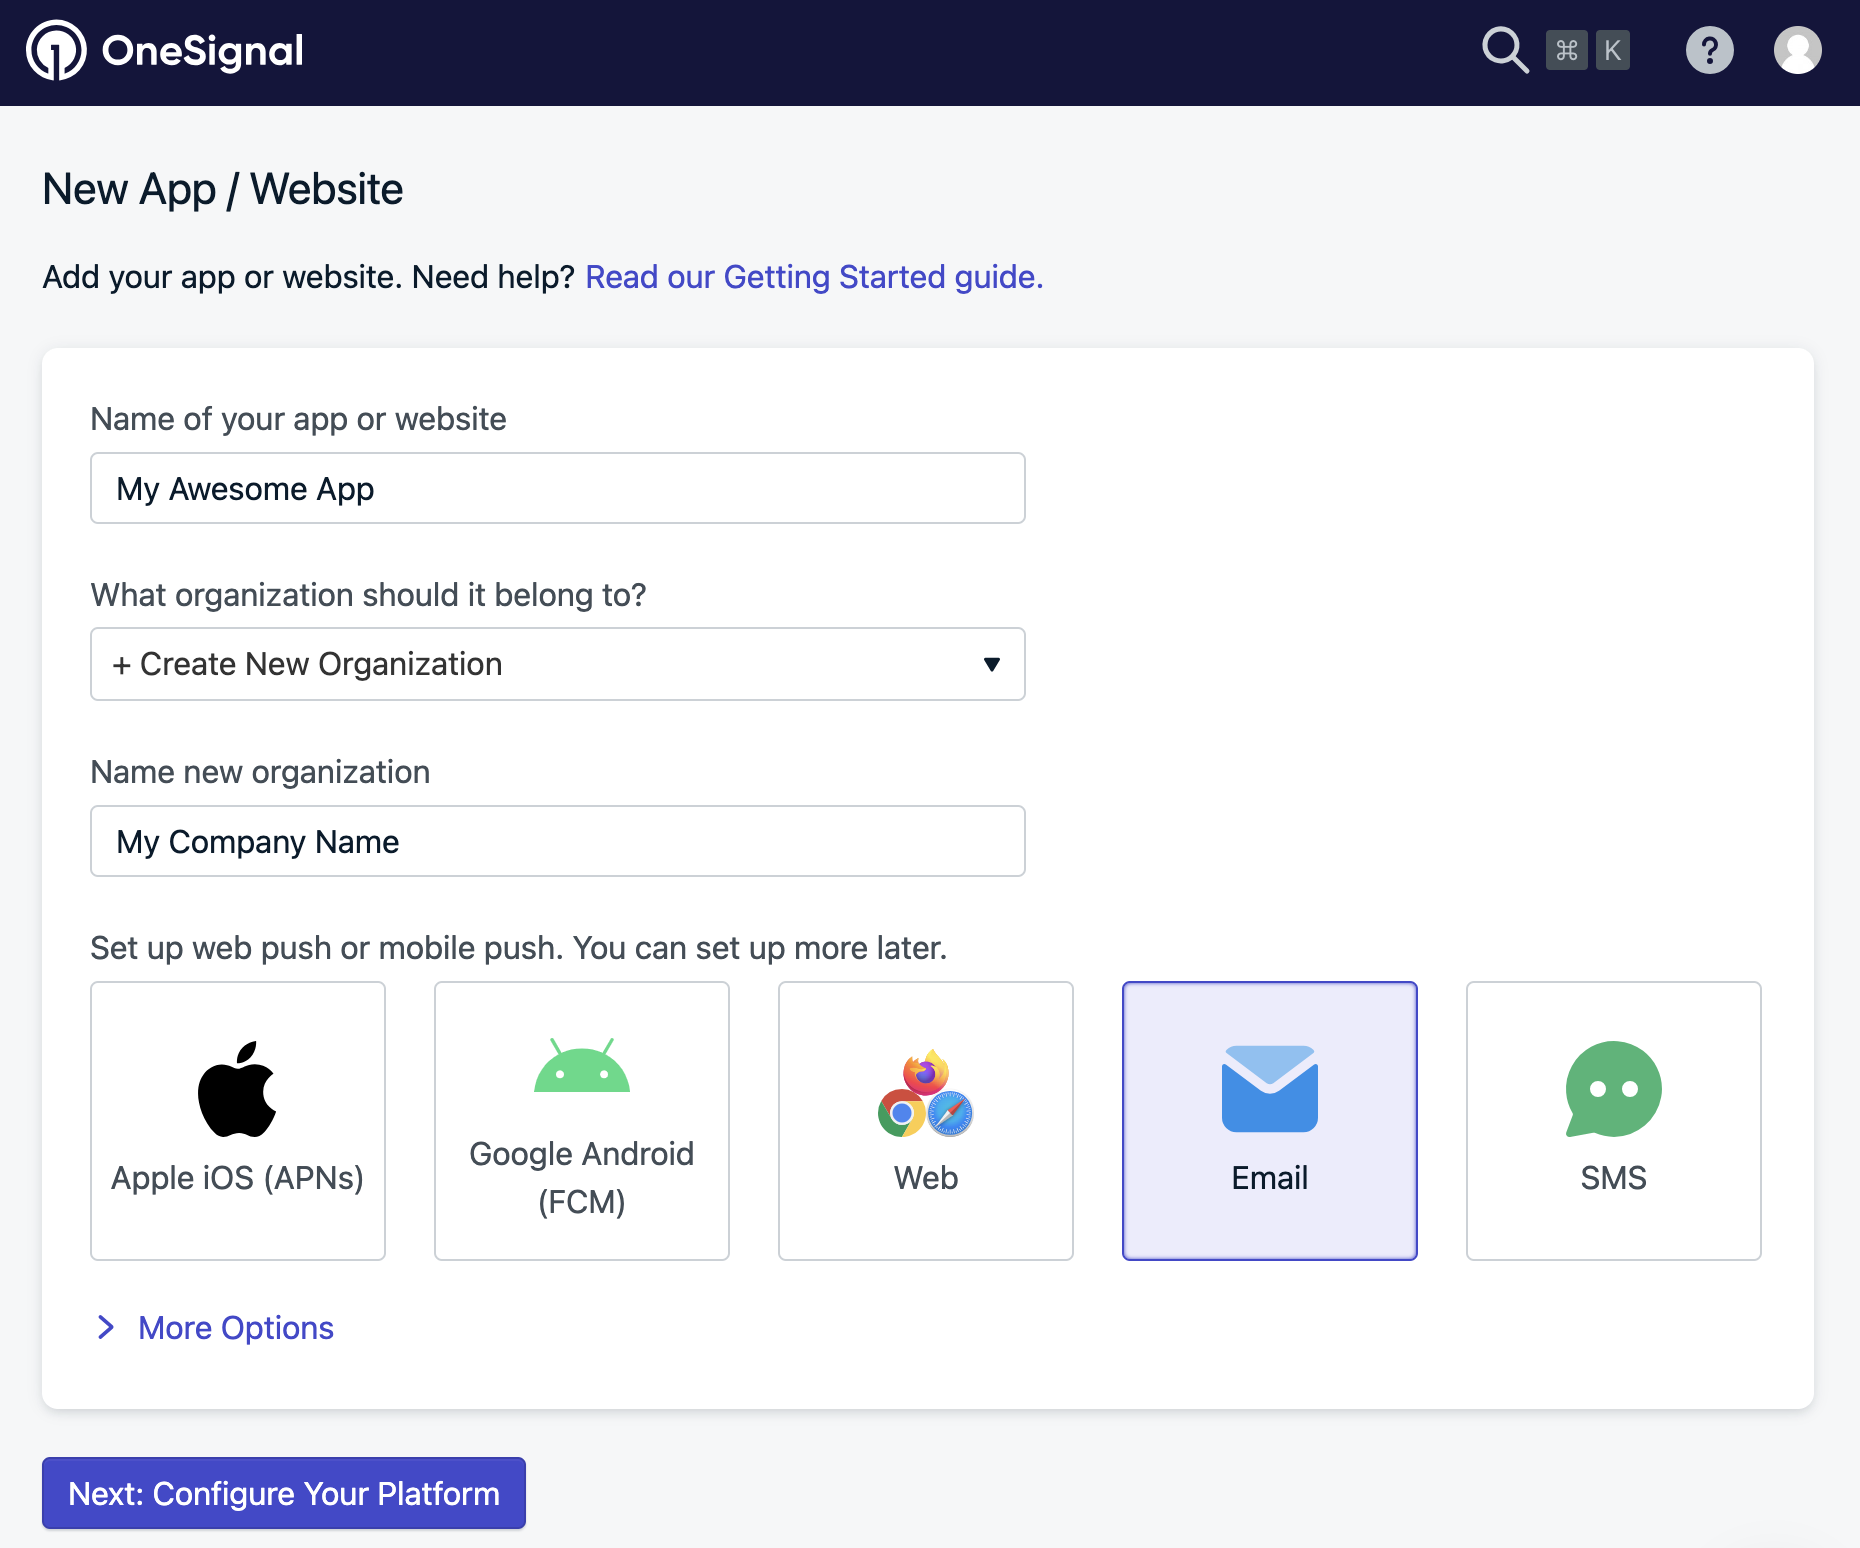
Task: Open the Getting Started guide link
Action: 814,277
